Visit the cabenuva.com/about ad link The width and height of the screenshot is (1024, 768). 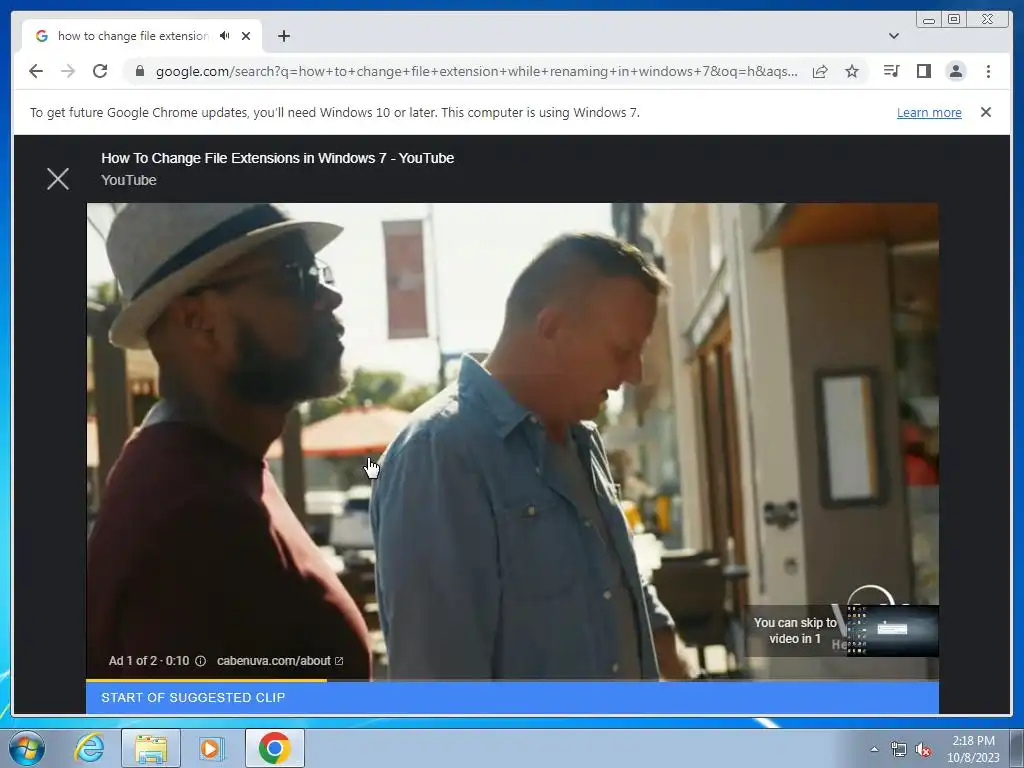pos(280,661)
